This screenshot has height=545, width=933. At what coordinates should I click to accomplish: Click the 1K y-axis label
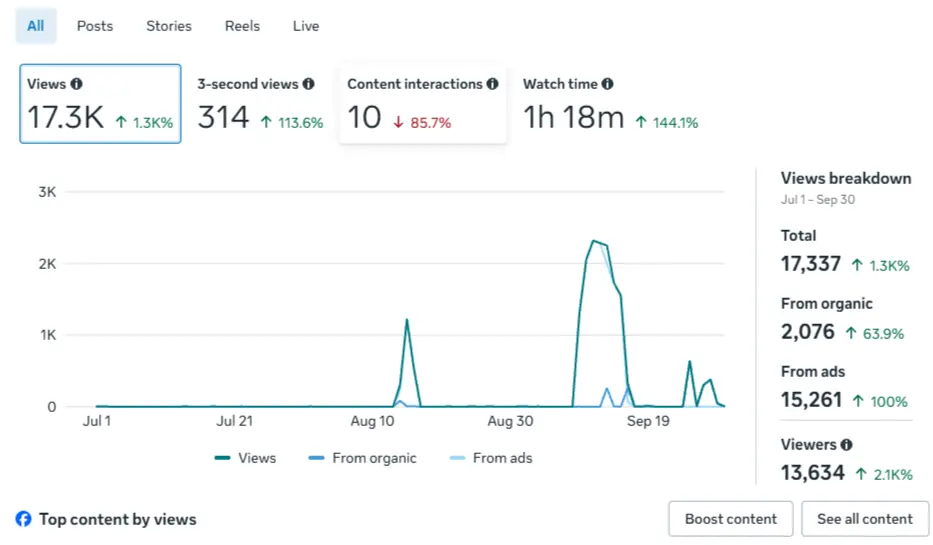(48, 335)
